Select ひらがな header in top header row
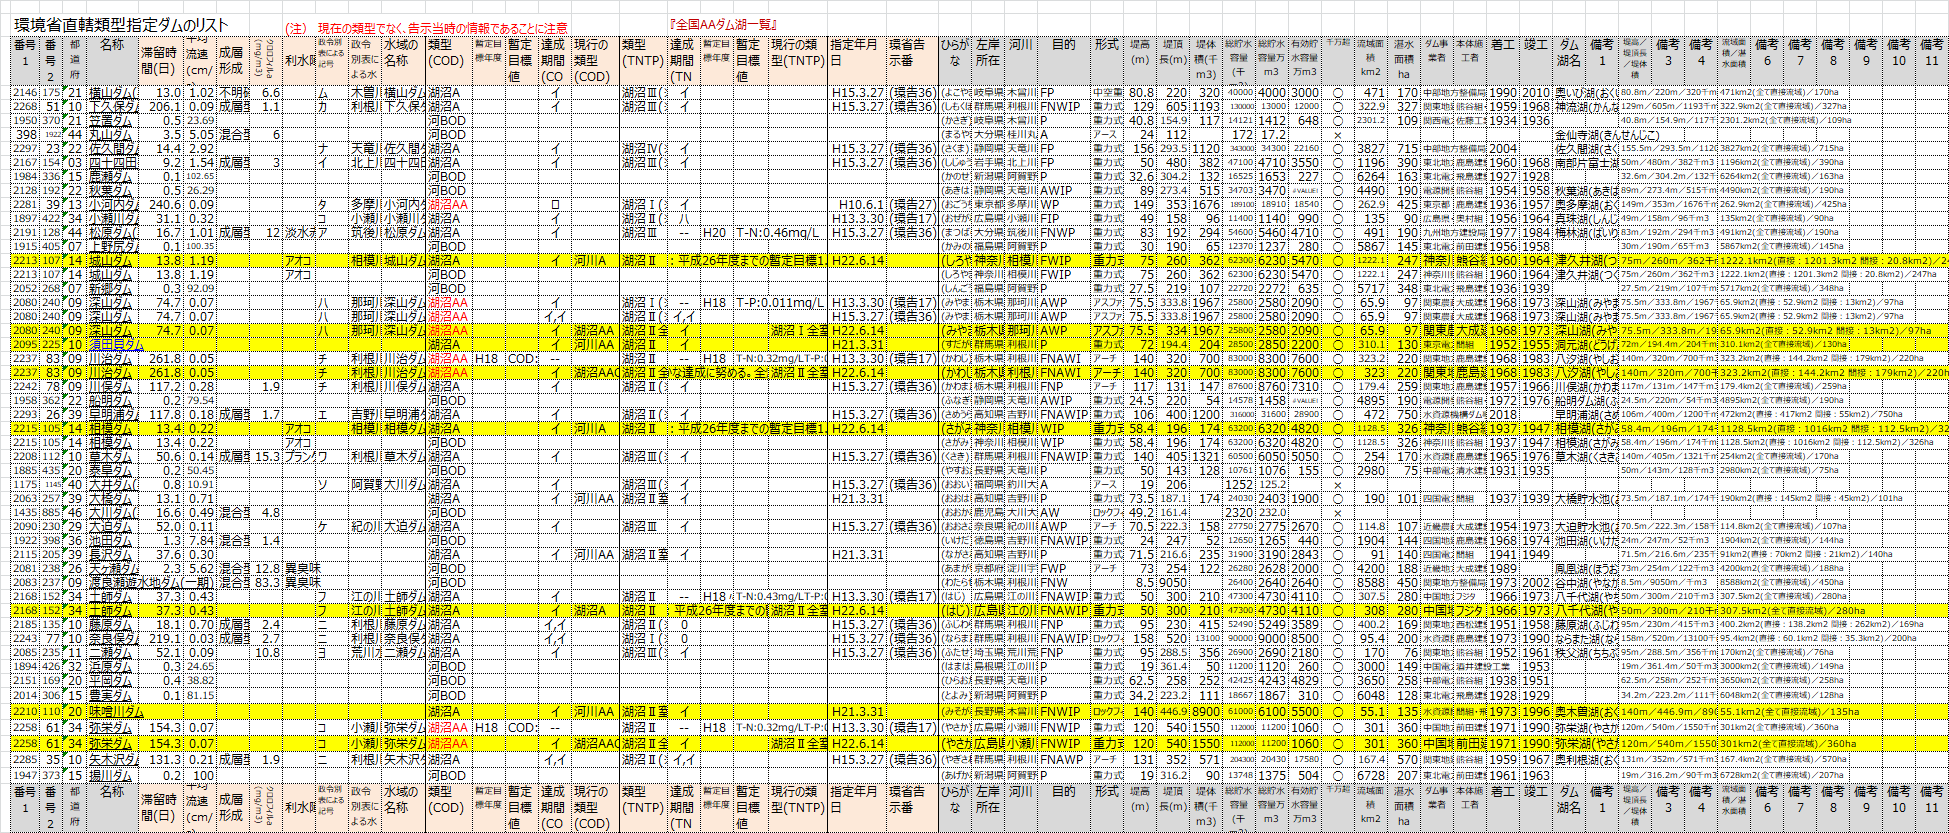This screenshot has width=1949, height=833. pos(955,61)
